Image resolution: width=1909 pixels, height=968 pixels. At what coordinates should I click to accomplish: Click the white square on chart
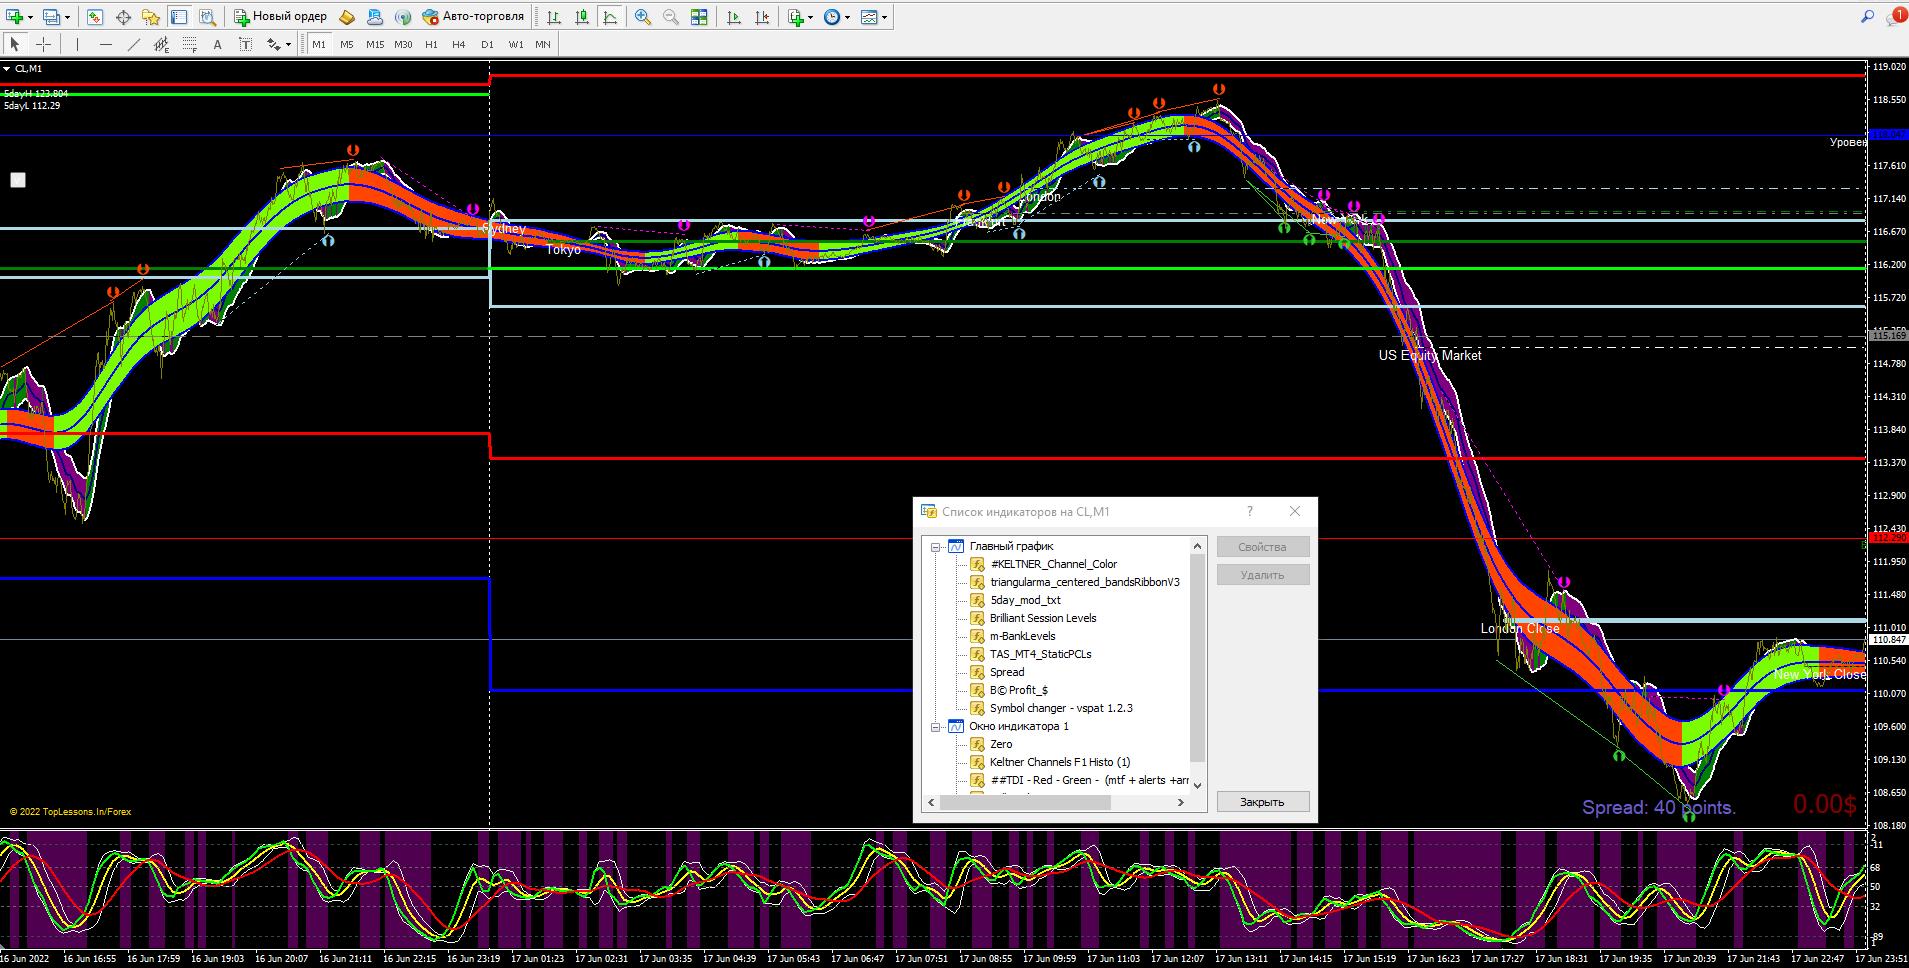18,180
